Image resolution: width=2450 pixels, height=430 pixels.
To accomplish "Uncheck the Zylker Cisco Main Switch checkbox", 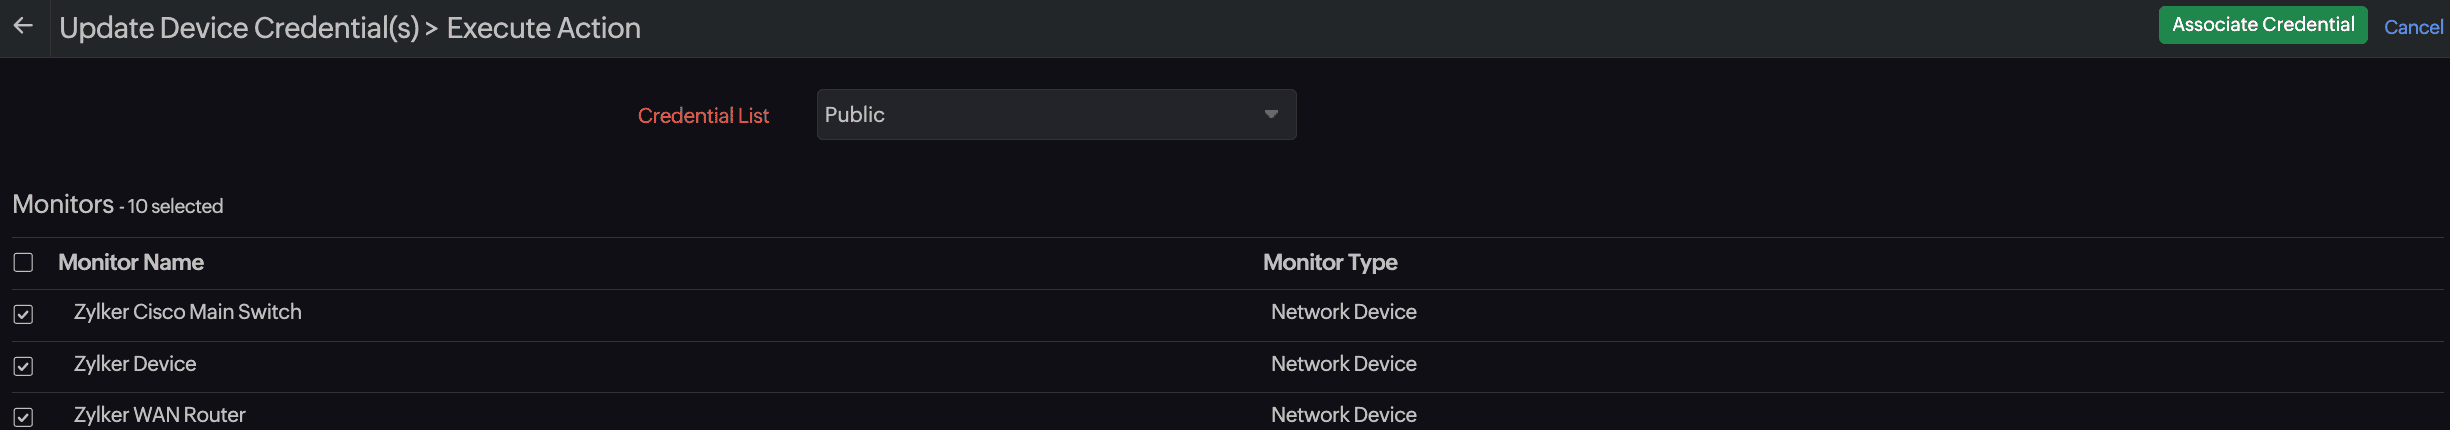I will click(x=23, y=314).
